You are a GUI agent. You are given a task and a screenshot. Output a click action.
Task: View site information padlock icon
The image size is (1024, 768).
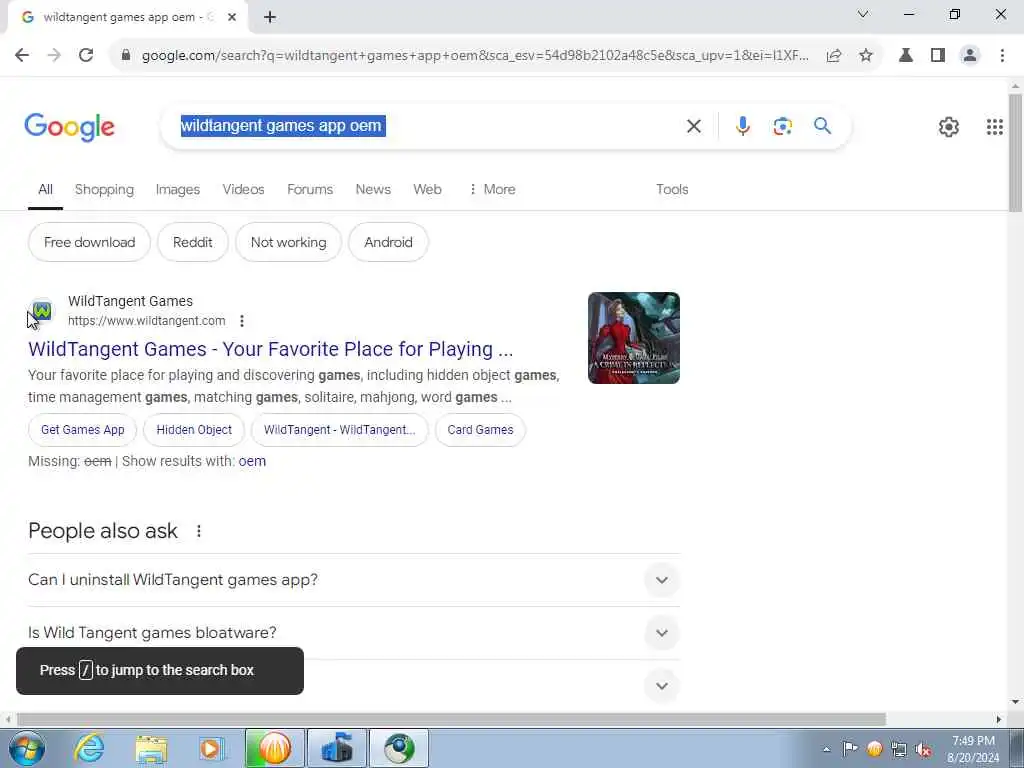125,56
